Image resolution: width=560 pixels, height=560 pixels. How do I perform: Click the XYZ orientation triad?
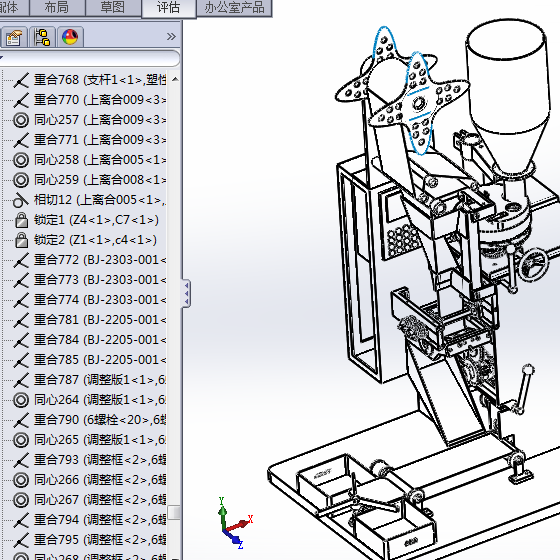click(x=234, y=522)
